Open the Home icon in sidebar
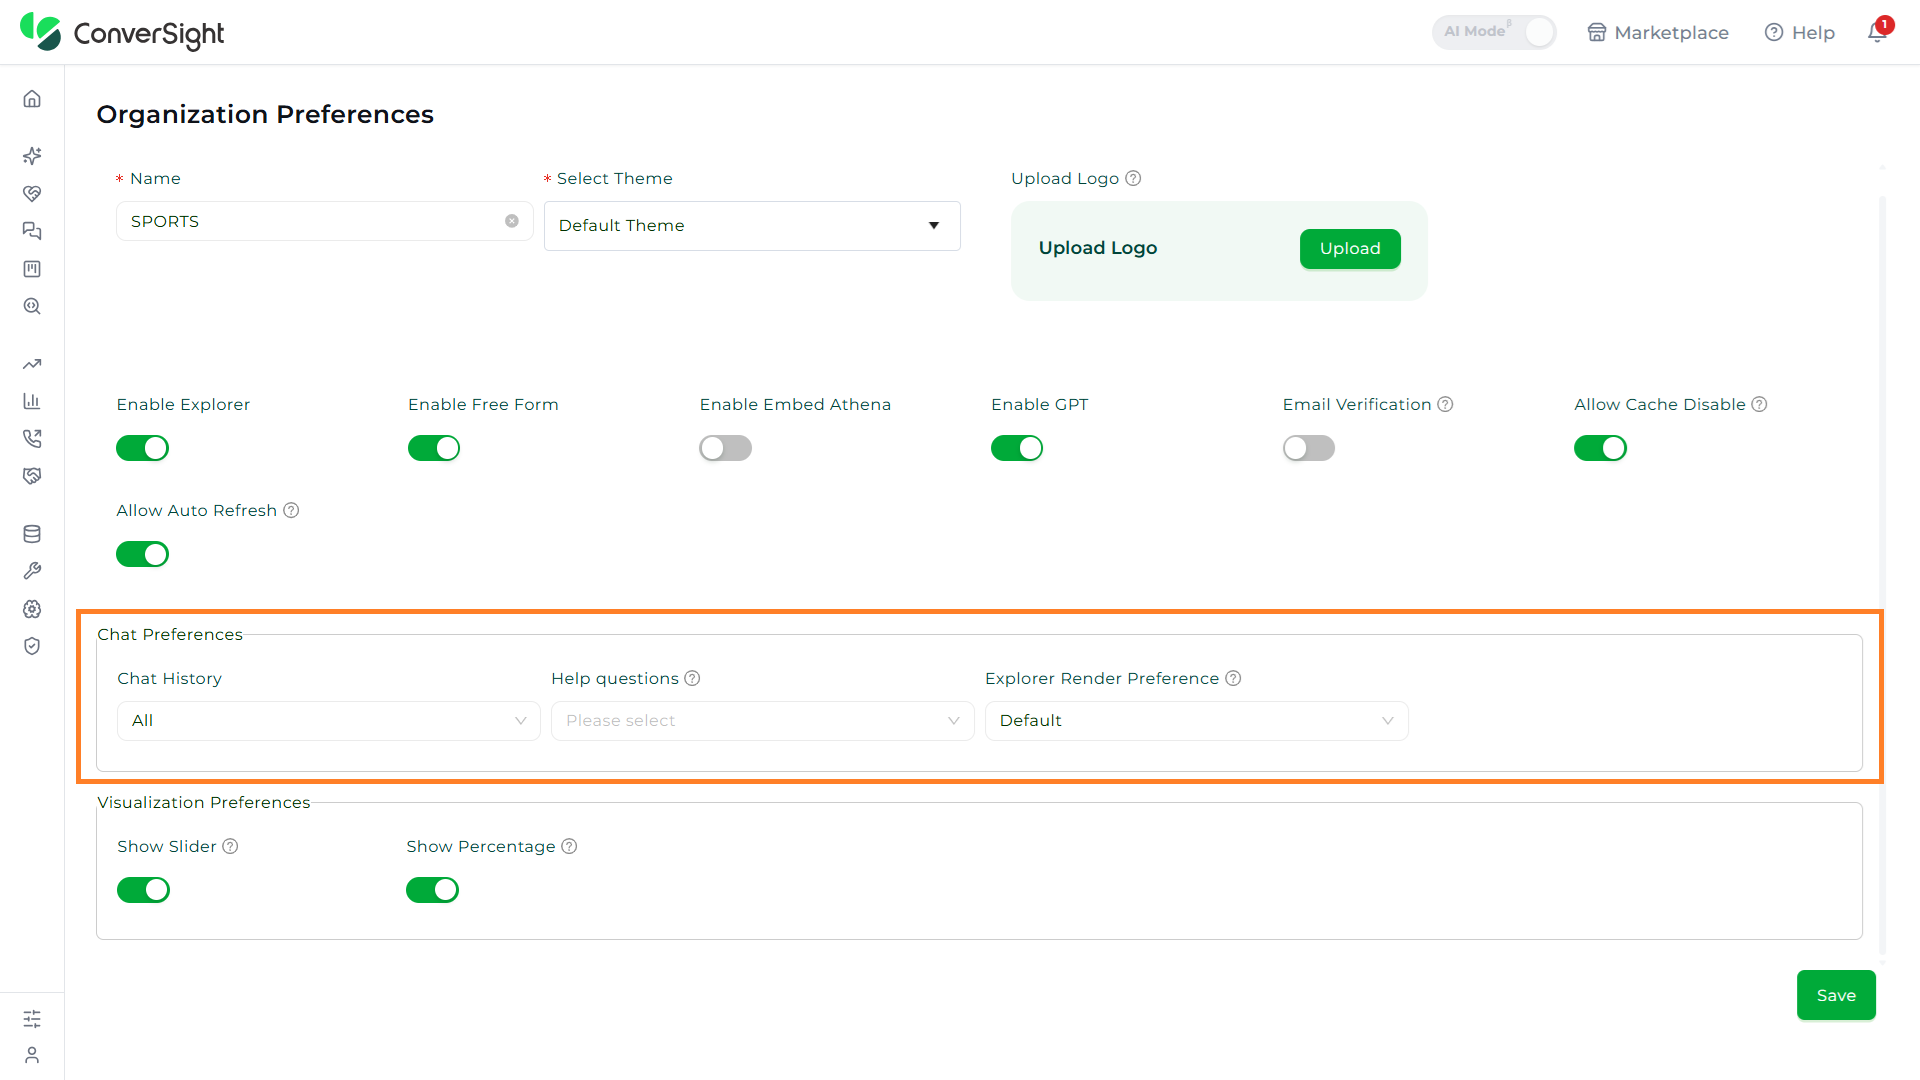Screen dimensions: 1920x1080 [x=32, y=99]
